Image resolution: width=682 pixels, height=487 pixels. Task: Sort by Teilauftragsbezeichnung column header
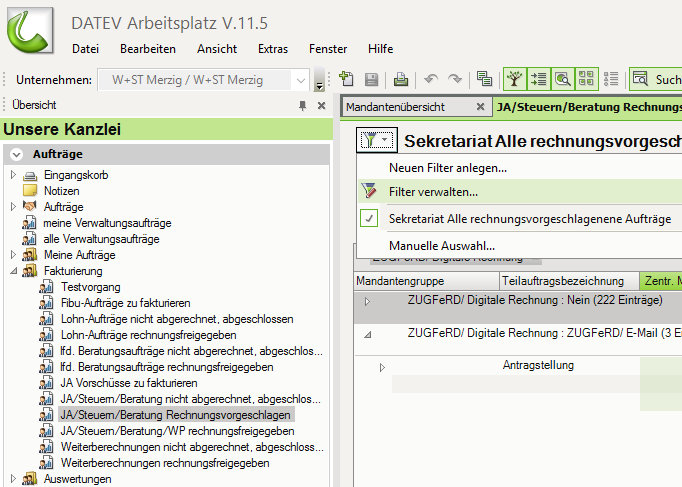569,281
